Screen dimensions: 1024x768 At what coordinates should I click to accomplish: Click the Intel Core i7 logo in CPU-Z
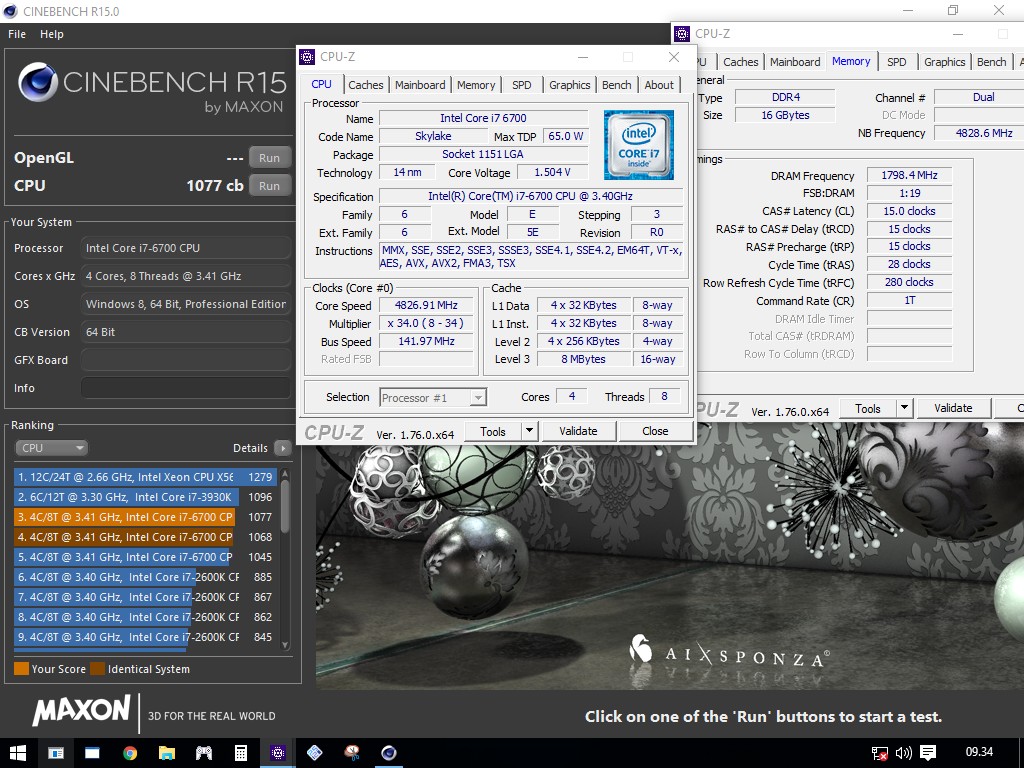point(639,145)
